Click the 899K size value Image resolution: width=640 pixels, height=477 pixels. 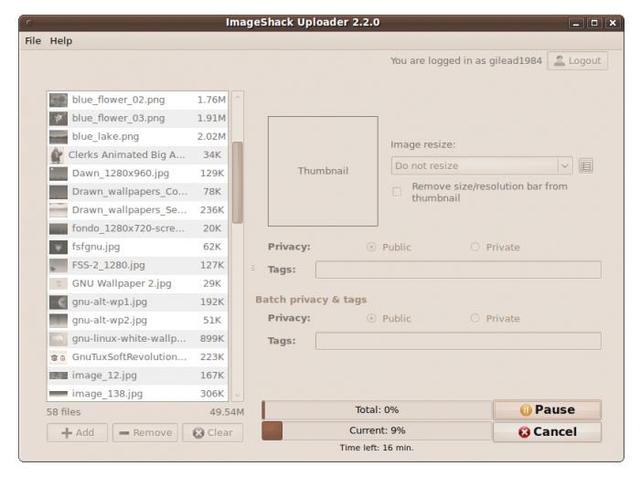212,339
